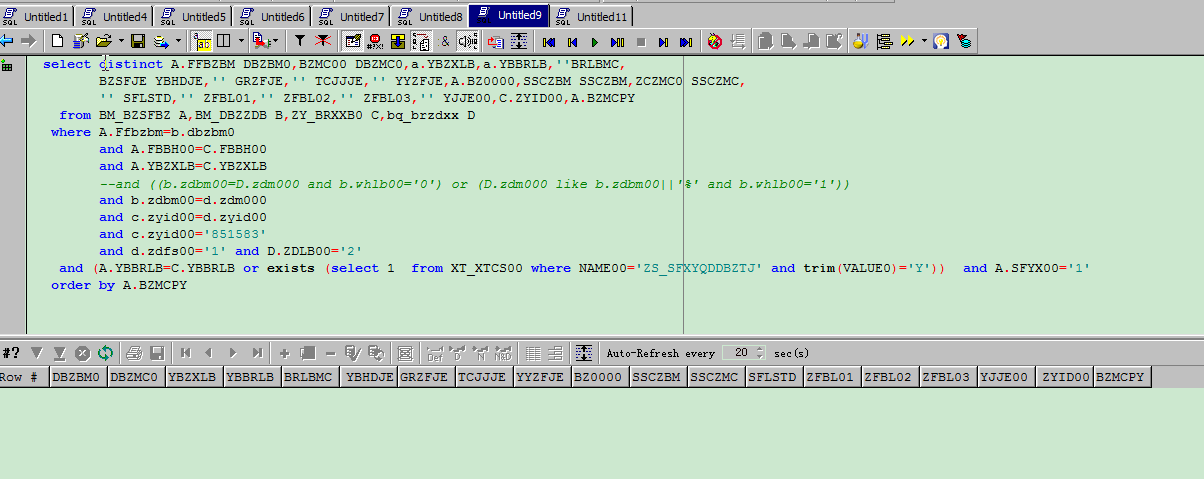Click the beaker test icon

(861, 41)
